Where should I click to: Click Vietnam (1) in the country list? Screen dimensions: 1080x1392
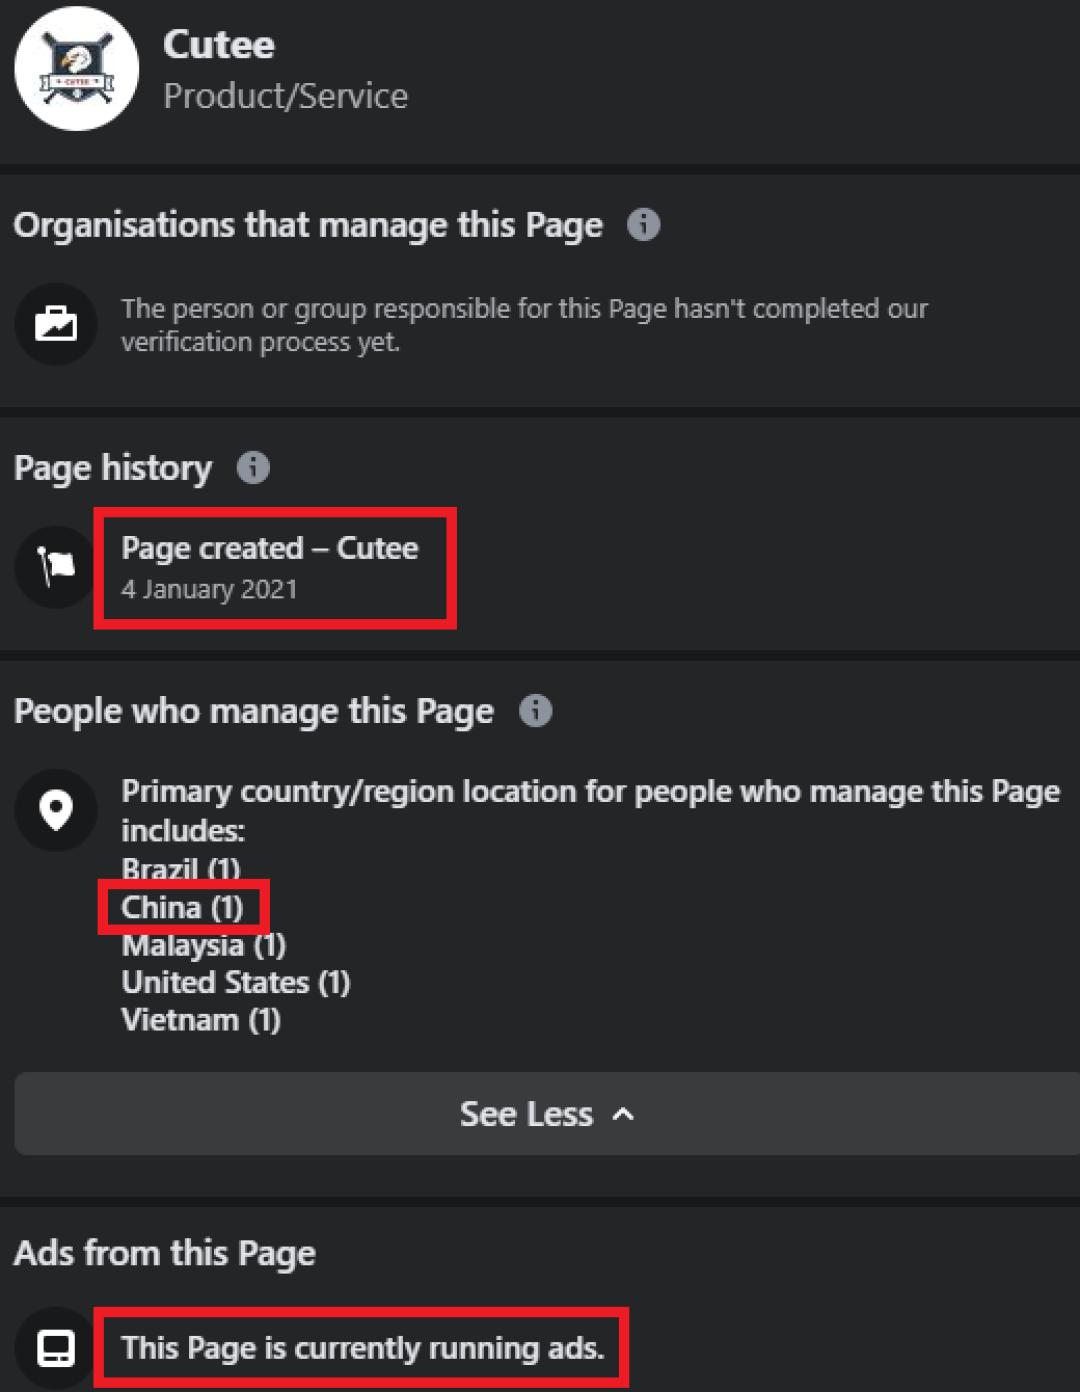click(200, 1020)
